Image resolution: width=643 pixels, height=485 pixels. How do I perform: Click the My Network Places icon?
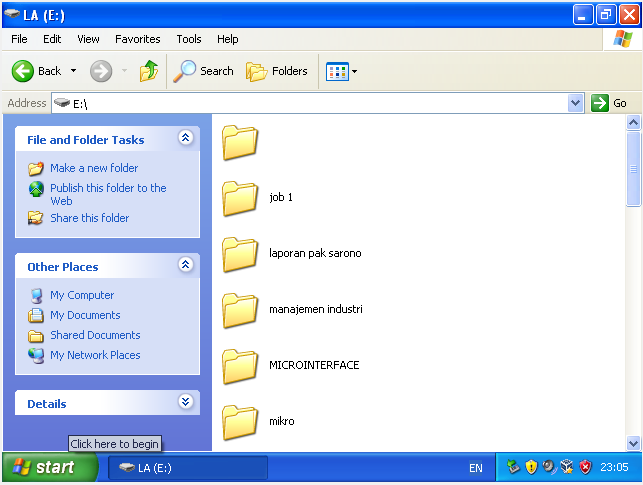[x=36, y=356]
